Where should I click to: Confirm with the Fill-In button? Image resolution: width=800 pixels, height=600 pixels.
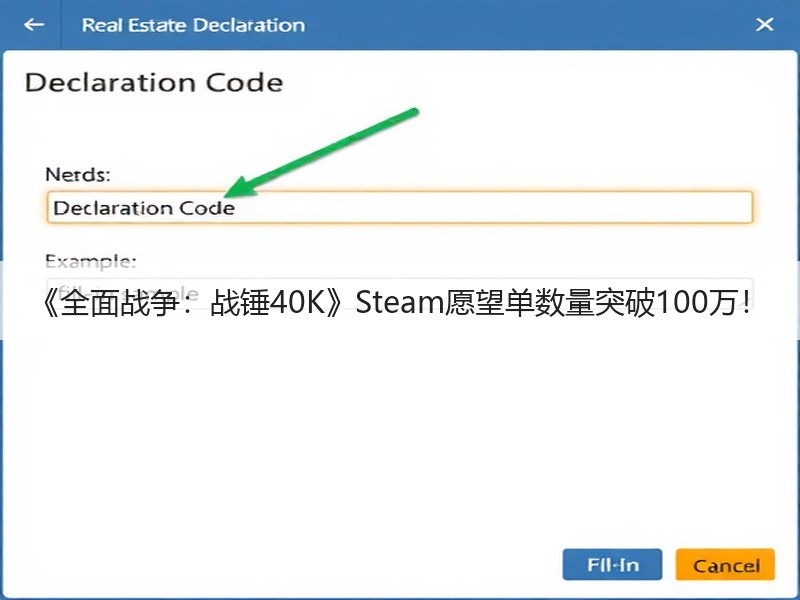(612, 564)
